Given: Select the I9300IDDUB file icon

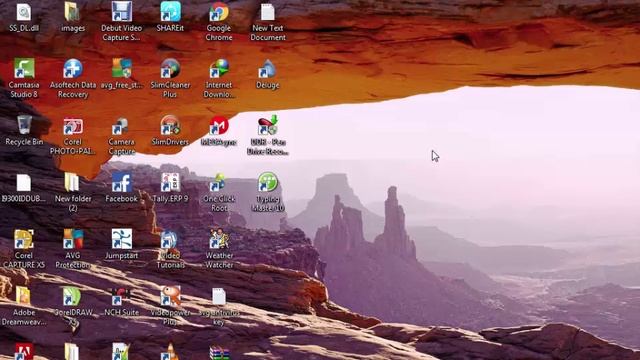Looking at the screenshot, I should coord(24,182).
